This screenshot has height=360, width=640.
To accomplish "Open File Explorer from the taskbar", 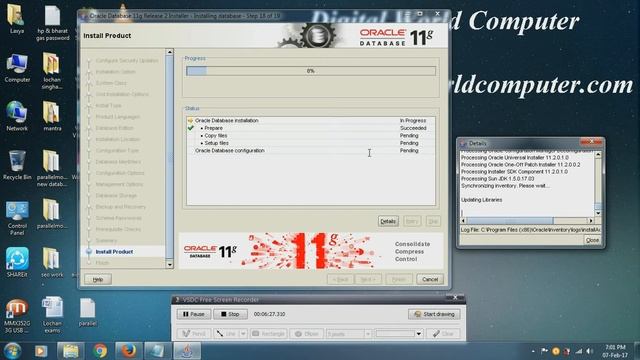I will click(70, 351).
